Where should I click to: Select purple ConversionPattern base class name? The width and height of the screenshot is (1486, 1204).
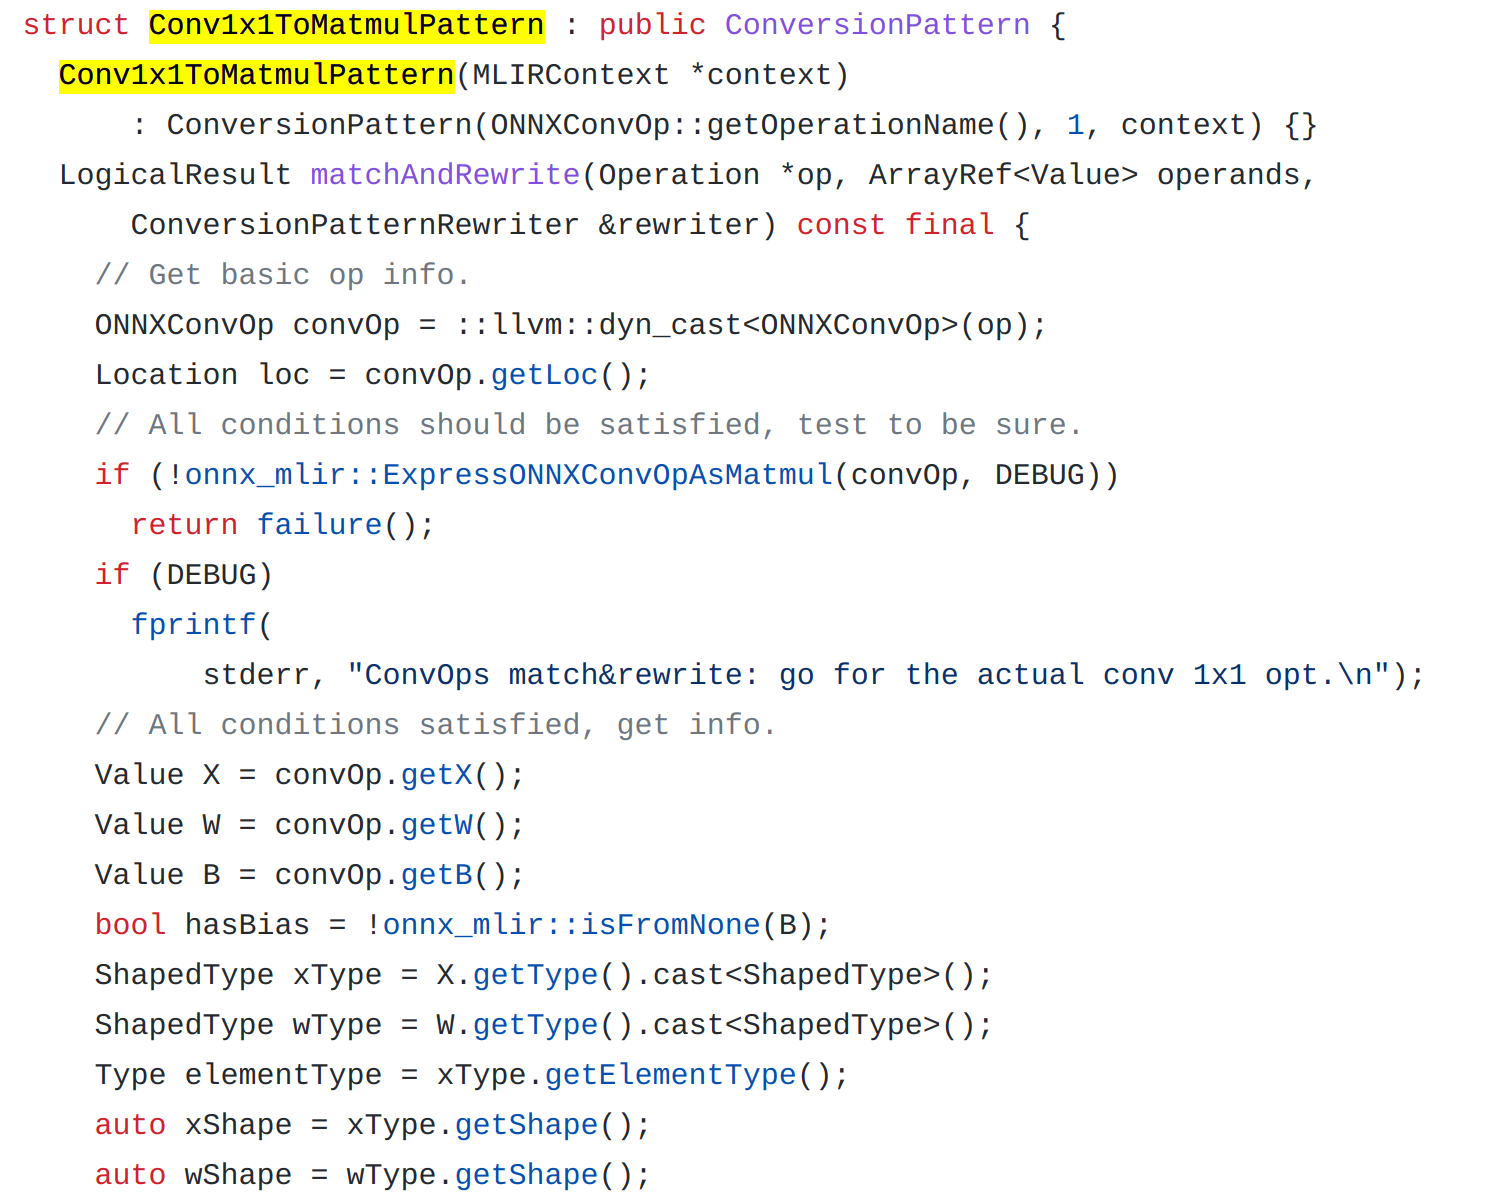coord(877,25)
